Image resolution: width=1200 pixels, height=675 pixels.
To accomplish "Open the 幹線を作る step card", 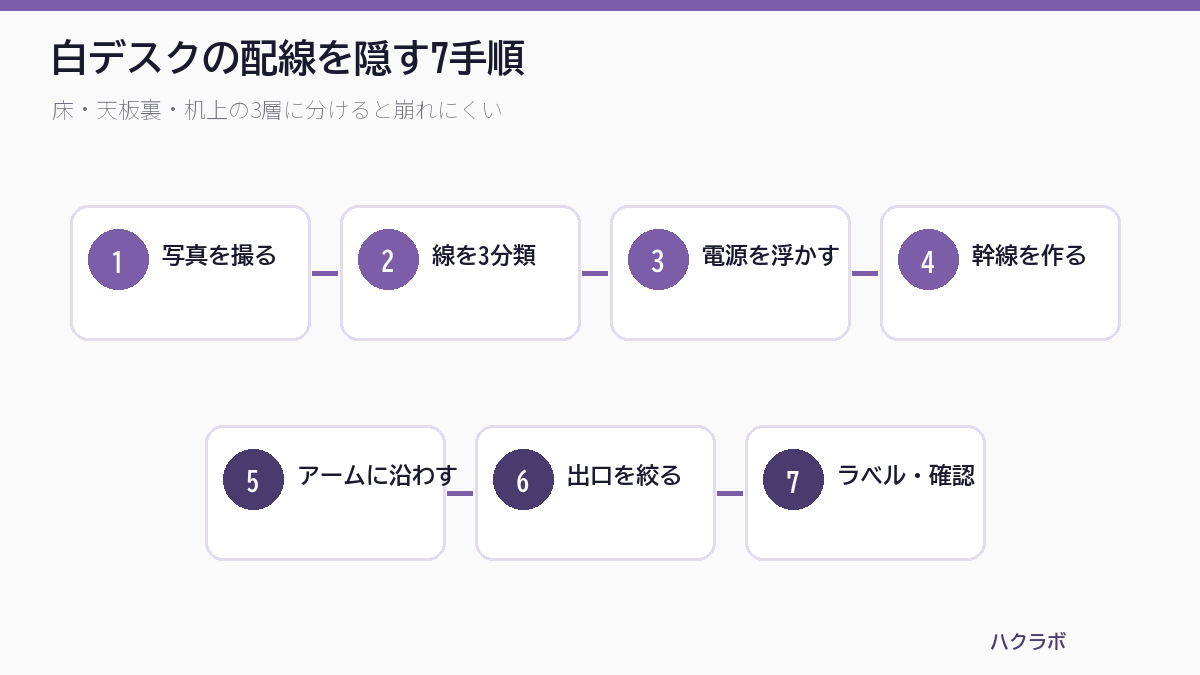I will click(1000, 273).
